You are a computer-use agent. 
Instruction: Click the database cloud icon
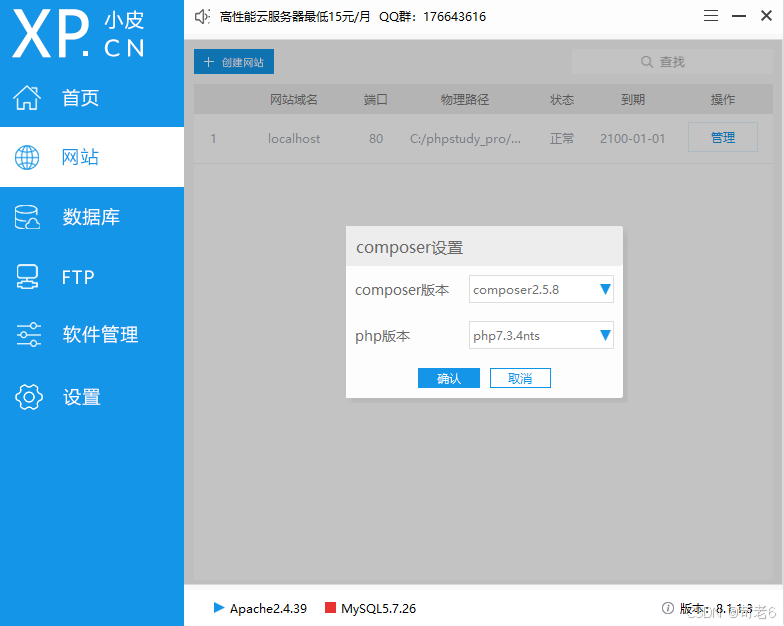point(27,217)
